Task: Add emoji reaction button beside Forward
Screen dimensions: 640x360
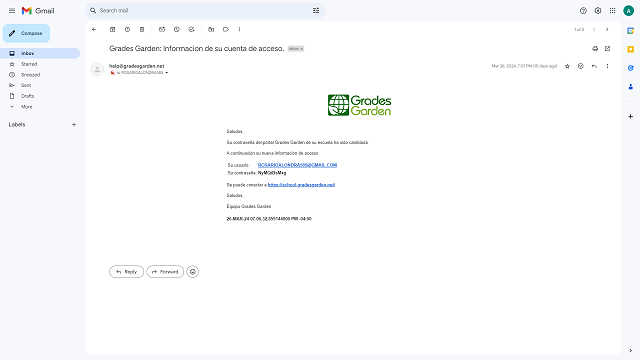Action: (x=193, y=272)
